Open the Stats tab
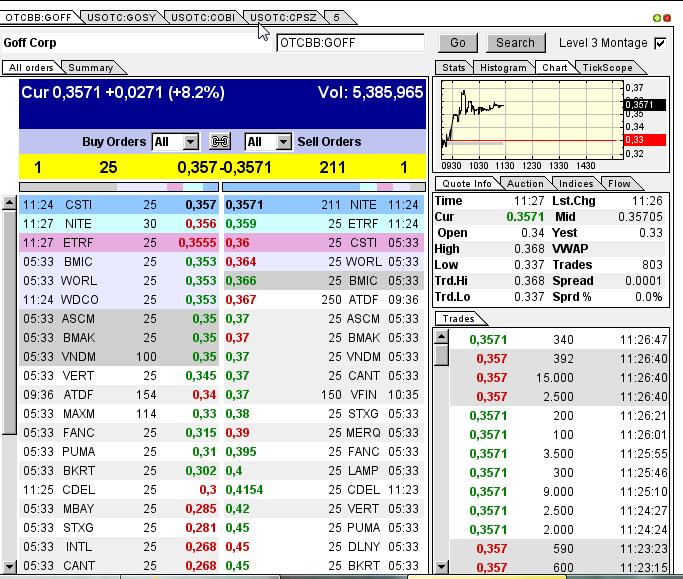Screen dimensions: 683x579 click(x=453, y=68)
